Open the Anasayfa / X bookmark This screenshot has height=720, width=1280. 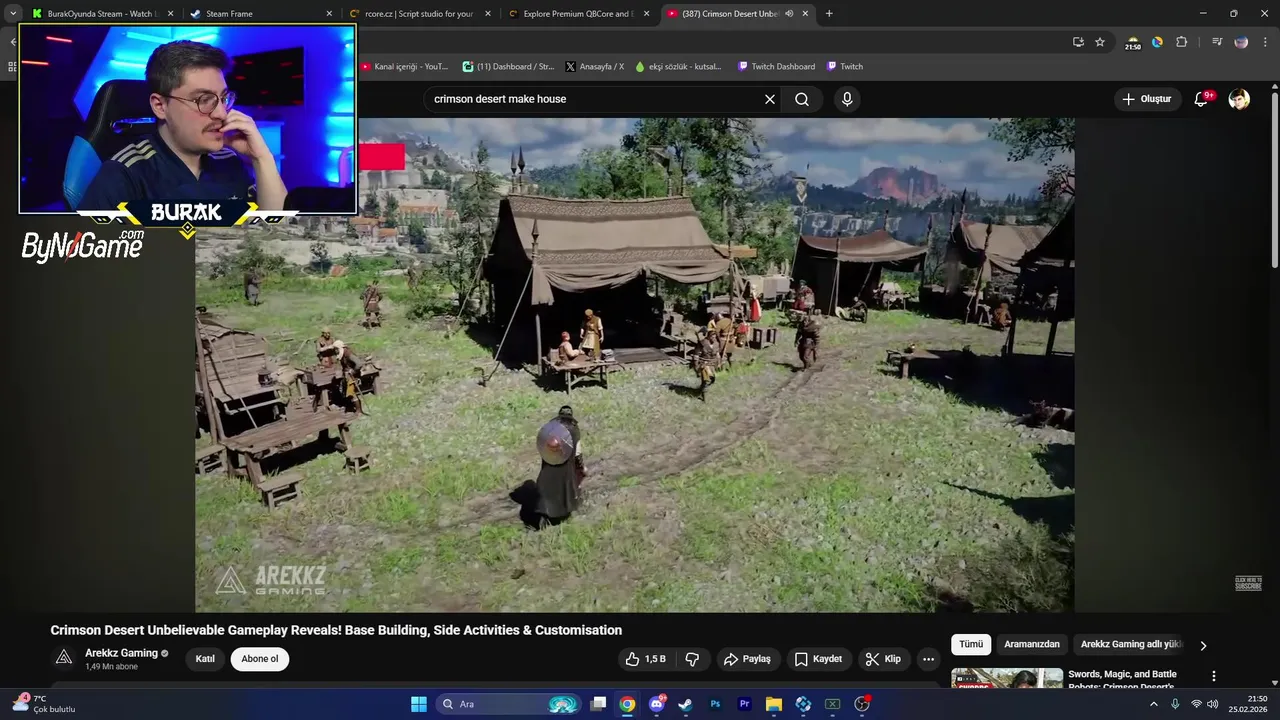pyautogui.click(x=594, y=66)
